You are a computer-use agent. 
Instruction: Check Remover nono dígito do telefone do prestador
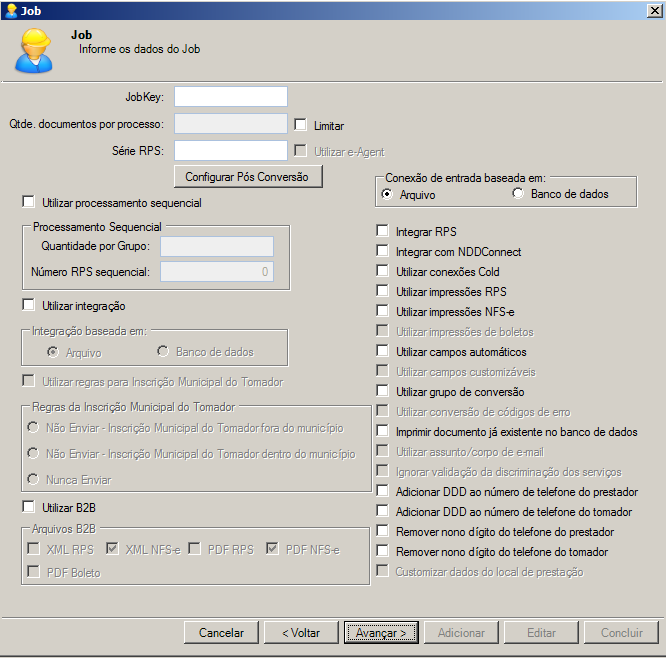coord(382,531)
